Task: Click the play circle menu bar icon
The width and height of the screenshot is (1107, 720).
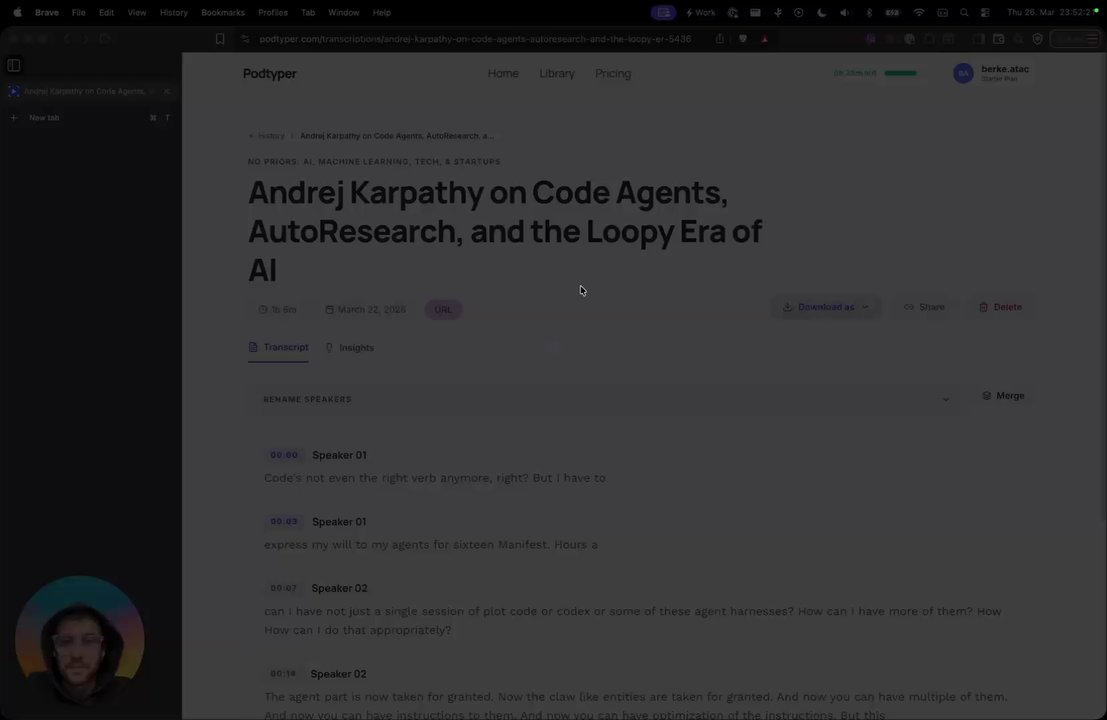Action: pos(798,13)
